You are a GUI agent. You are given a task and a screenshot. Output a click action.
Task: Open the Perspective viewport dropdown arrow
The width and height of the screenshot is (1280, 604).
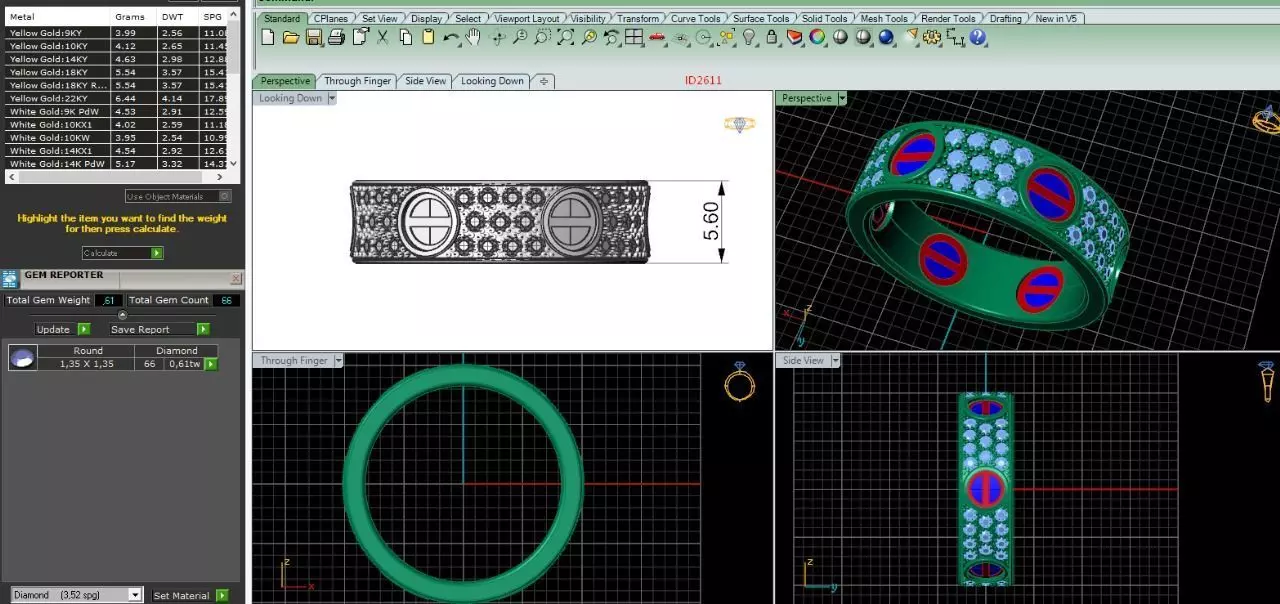point(843,98)
